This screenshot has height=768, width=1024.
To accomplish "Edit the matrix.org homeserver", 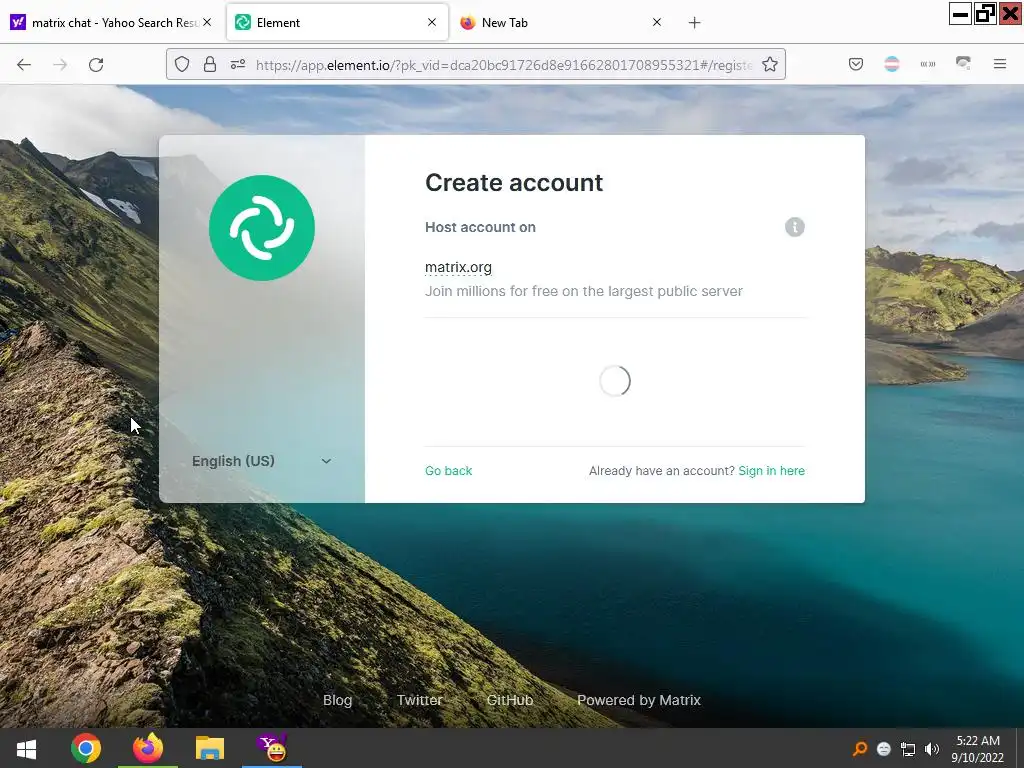I will click(x=458, y=267).
